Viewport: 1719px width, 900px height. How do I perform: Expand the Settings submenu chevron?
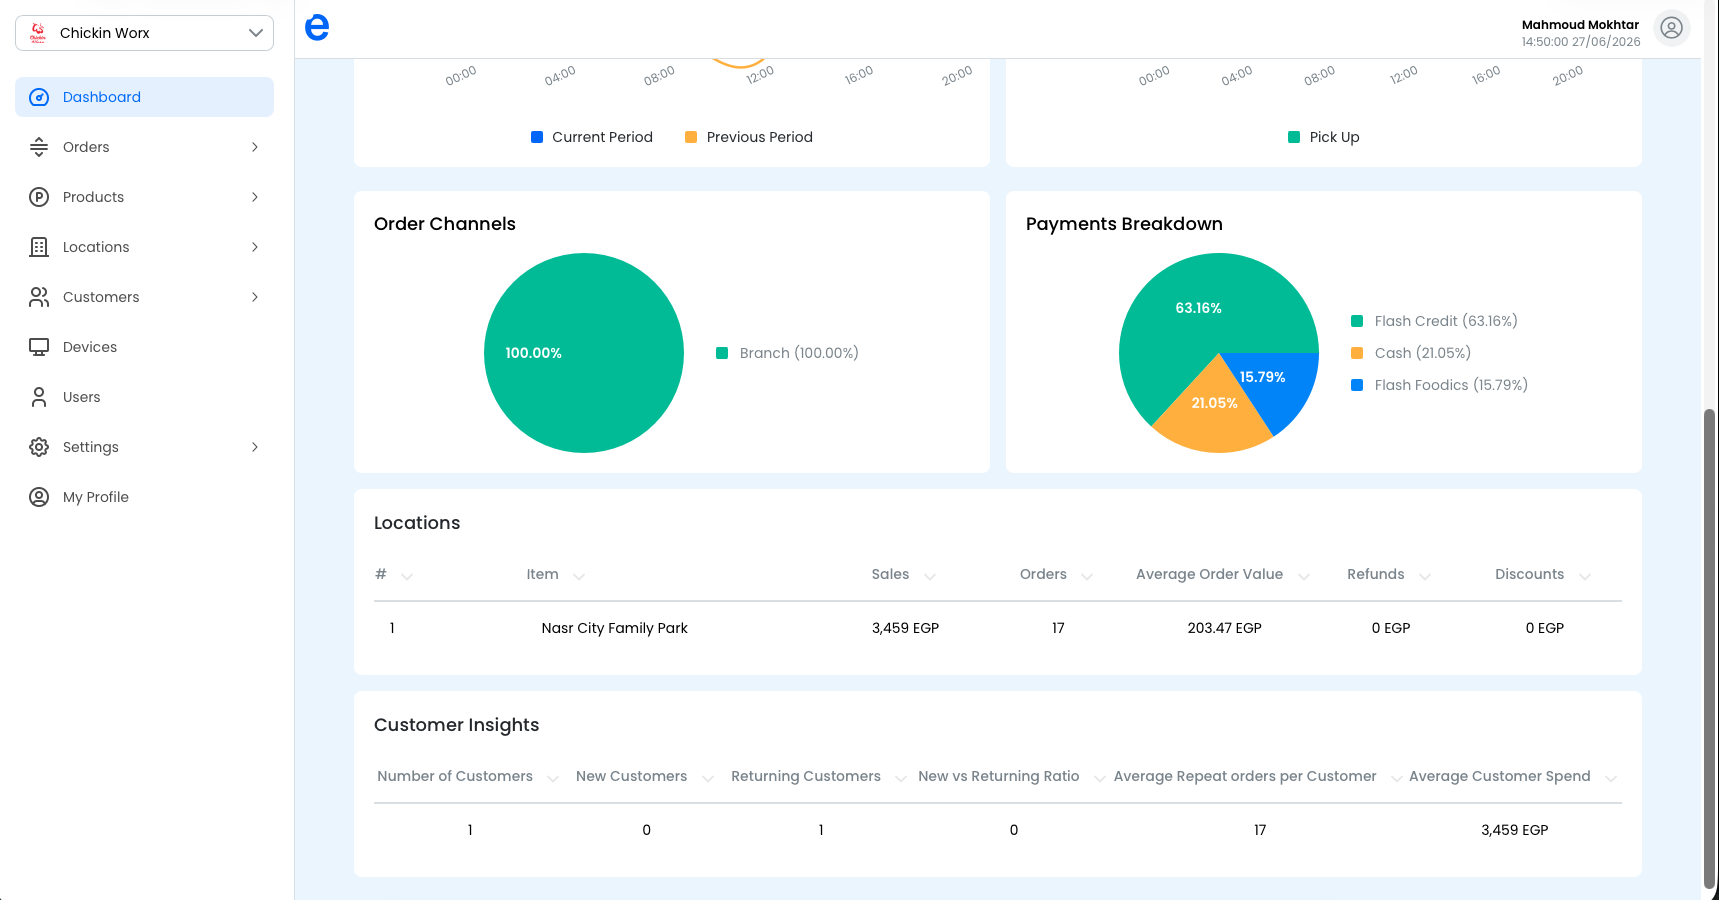coord(255,447)
